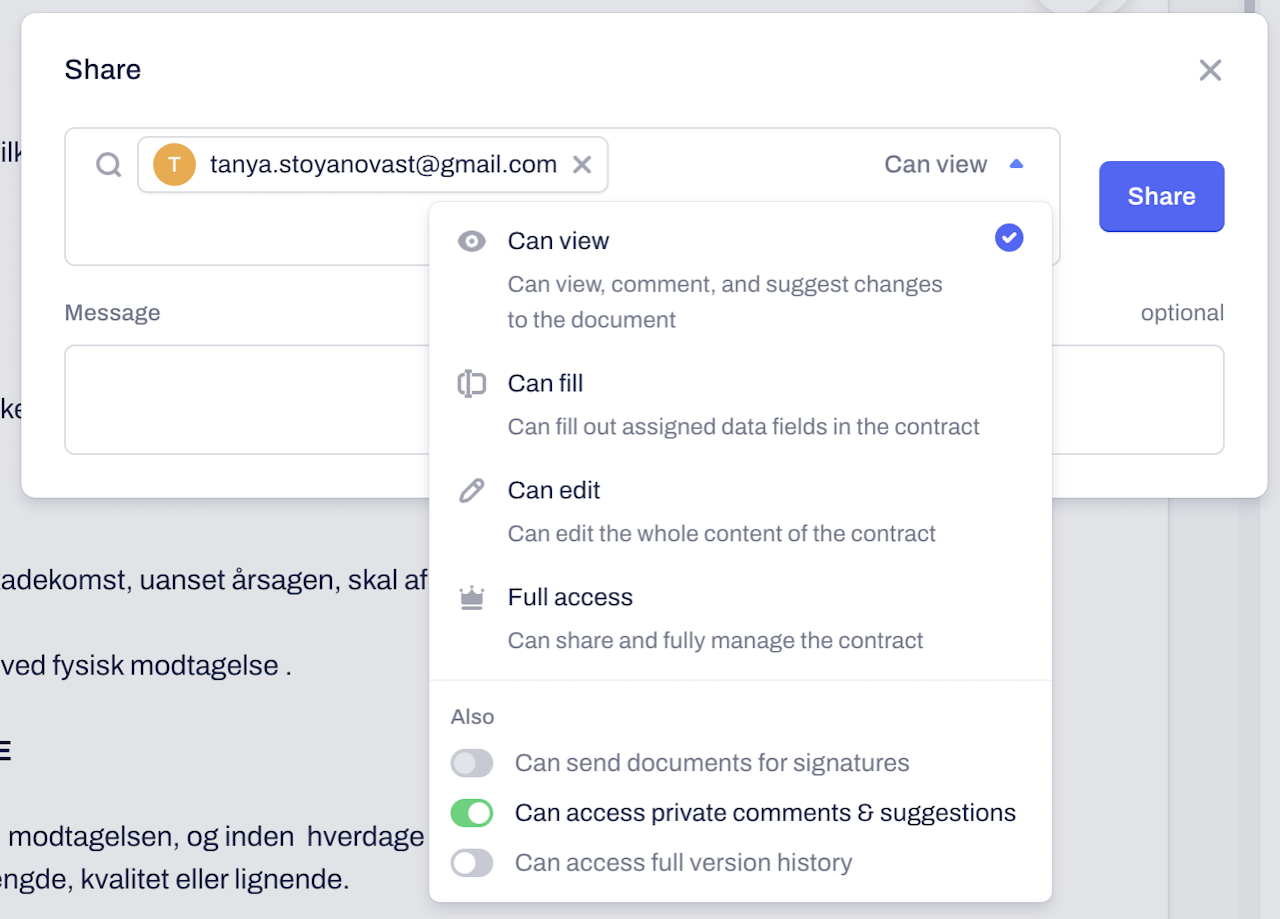Remove tanya.stoyanovast@gmail.com using the chip X icon
The width and height of the screenshot is (1280, 919).
tap(582, 164)
